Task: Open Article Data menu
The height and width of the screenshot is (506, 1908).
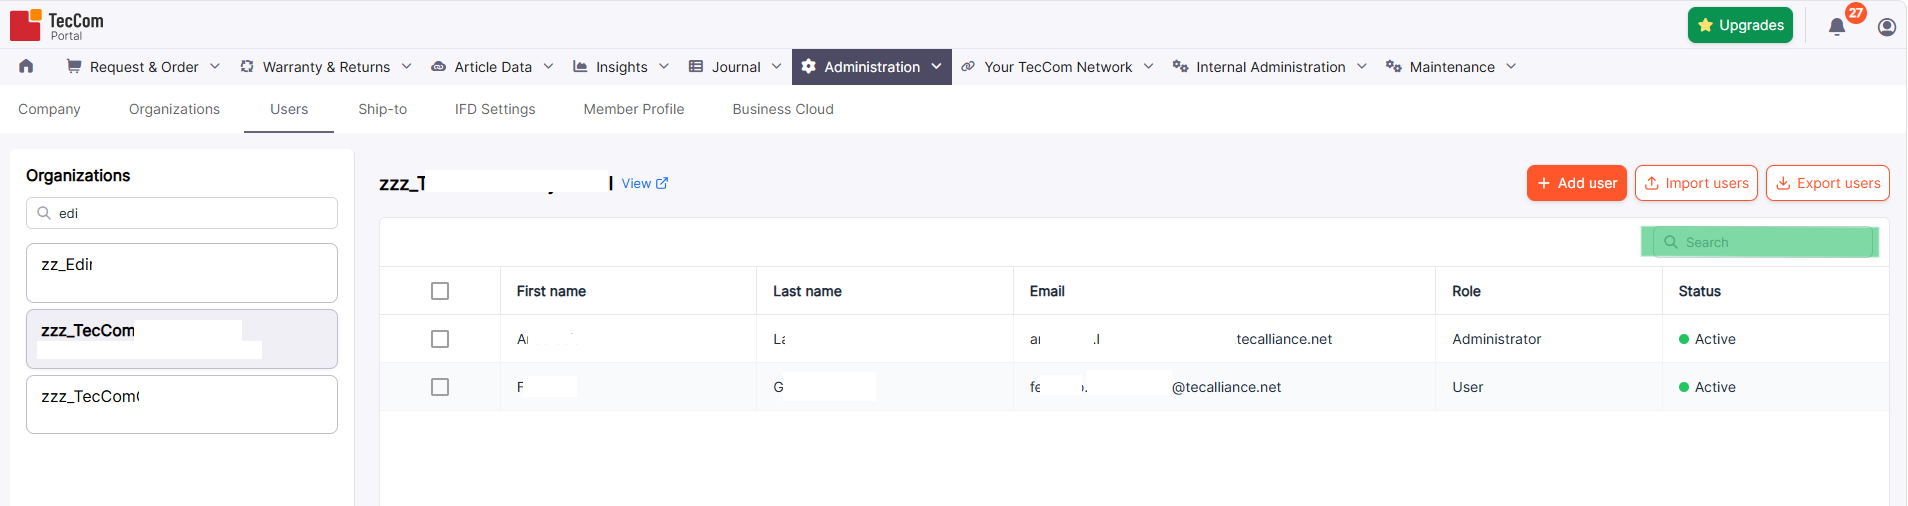Action: (492, 67)
